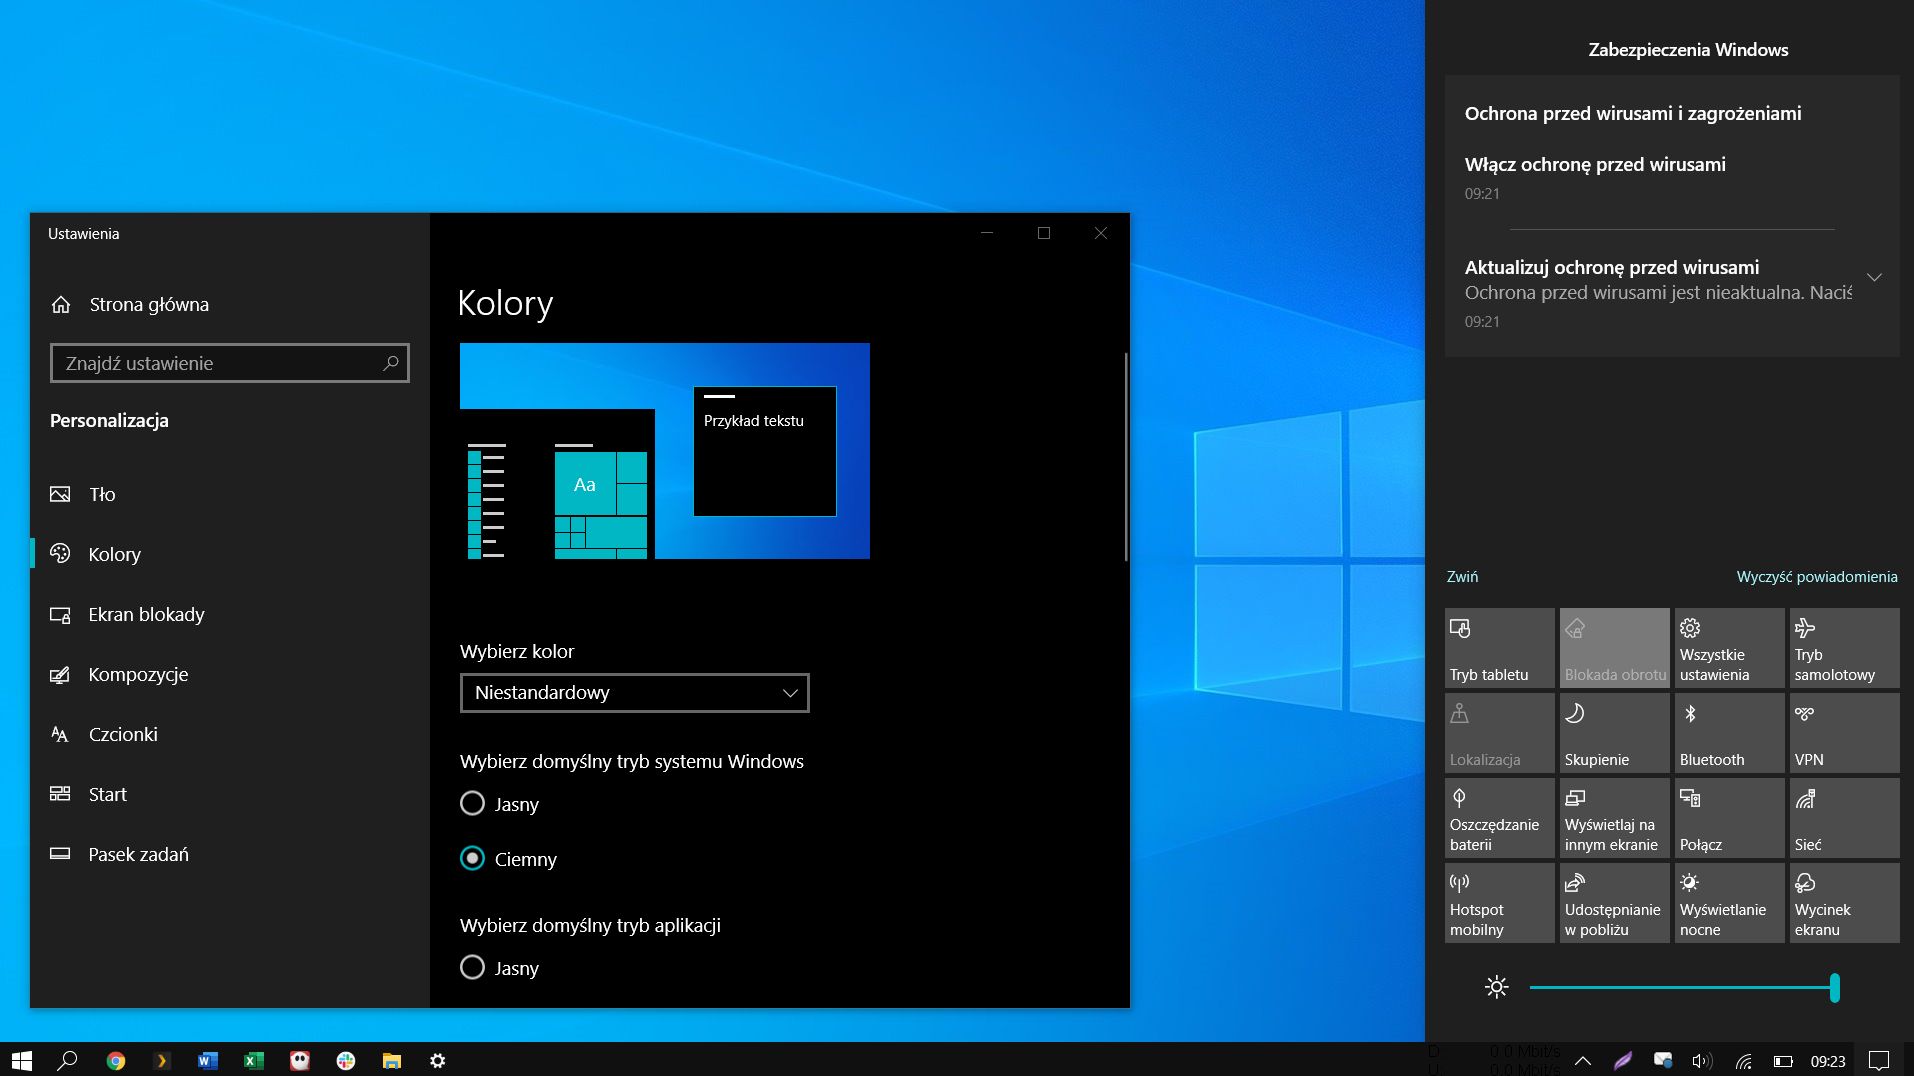1914x1076 pixels.
Task: Open Hotspot mobilny quick action
Action: (x=1499, y=902)
